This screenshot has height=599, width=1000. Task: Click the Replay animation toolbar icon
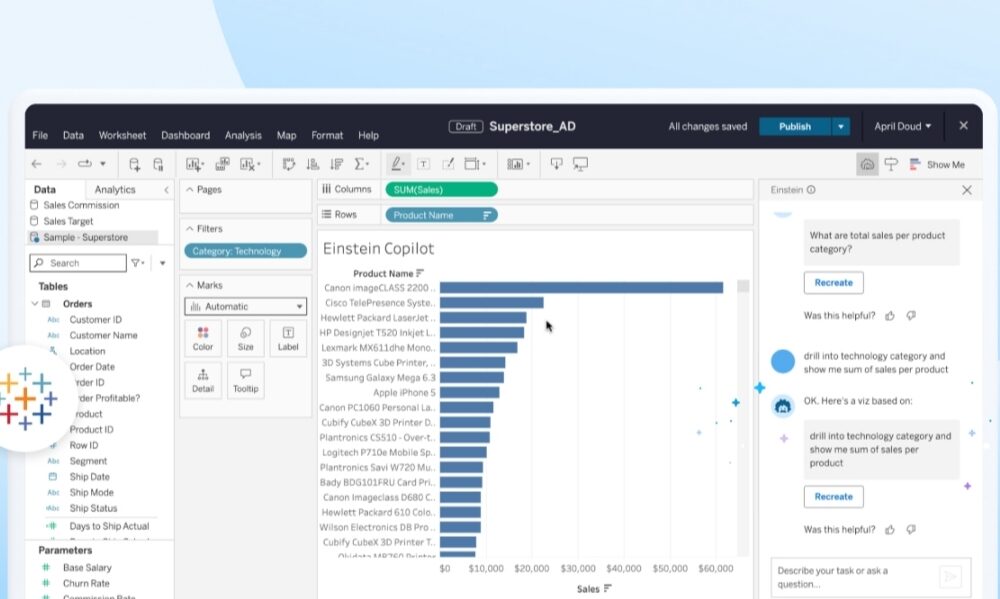point(85,164)
